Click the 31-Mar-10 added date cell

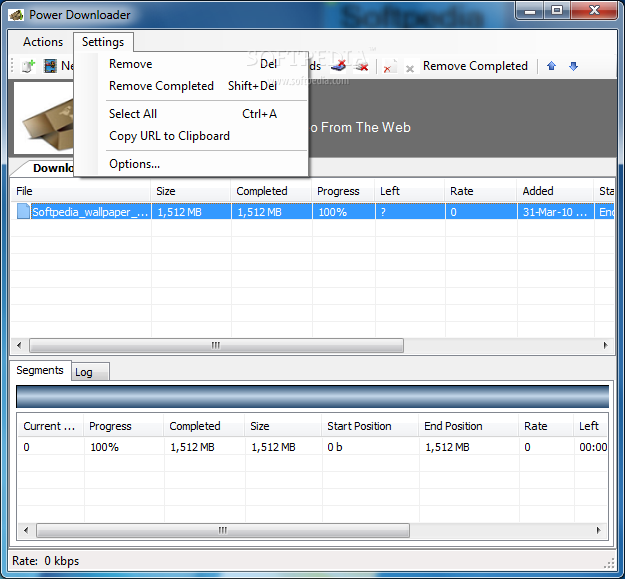tap(556, 212)
